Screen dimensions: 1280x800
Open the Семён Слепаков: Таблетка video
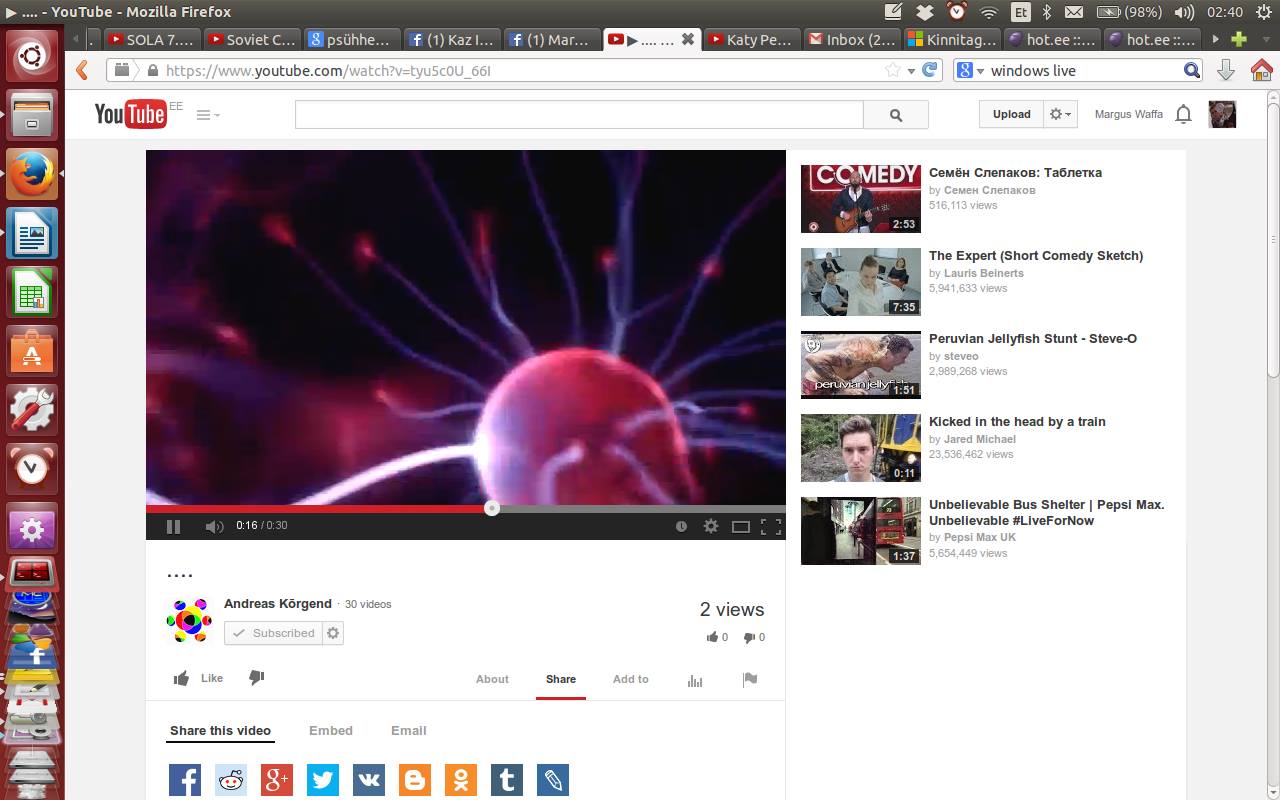[x=1015, y=173]
